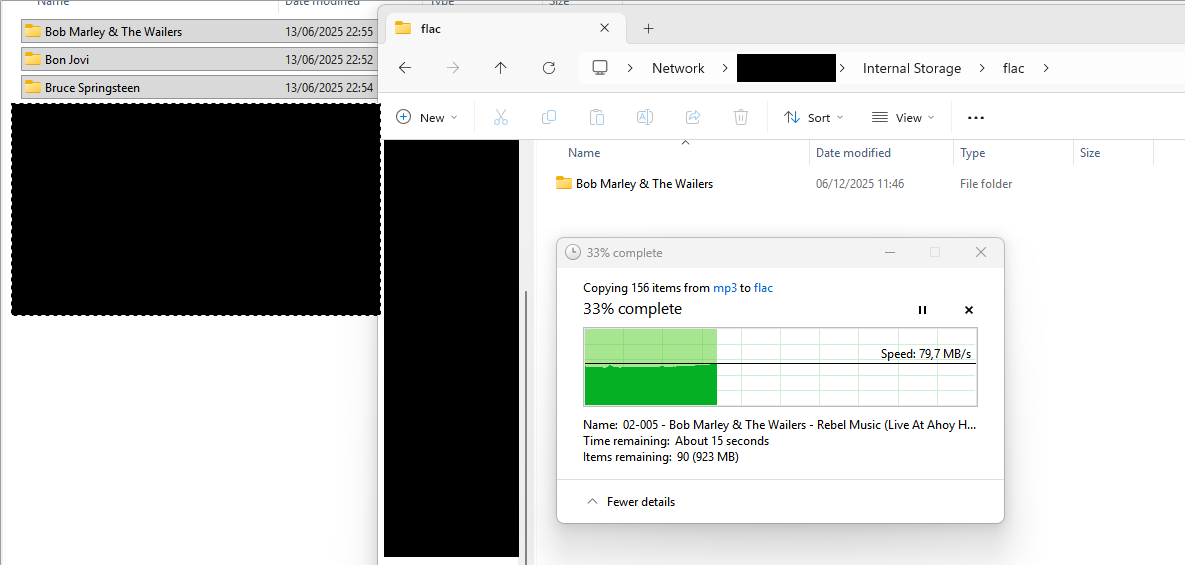Click the Up directory arrow

pyautogui.click(x=500, y=68)
